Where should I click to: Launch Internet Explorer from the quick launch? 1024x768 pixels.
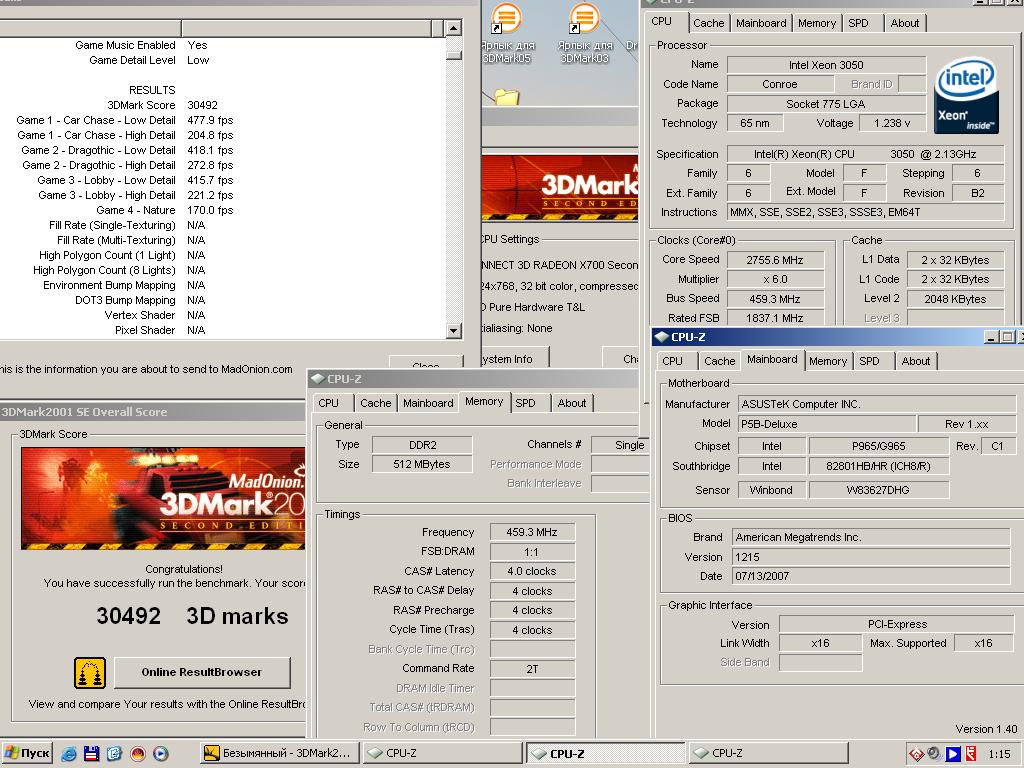point(69,754)
